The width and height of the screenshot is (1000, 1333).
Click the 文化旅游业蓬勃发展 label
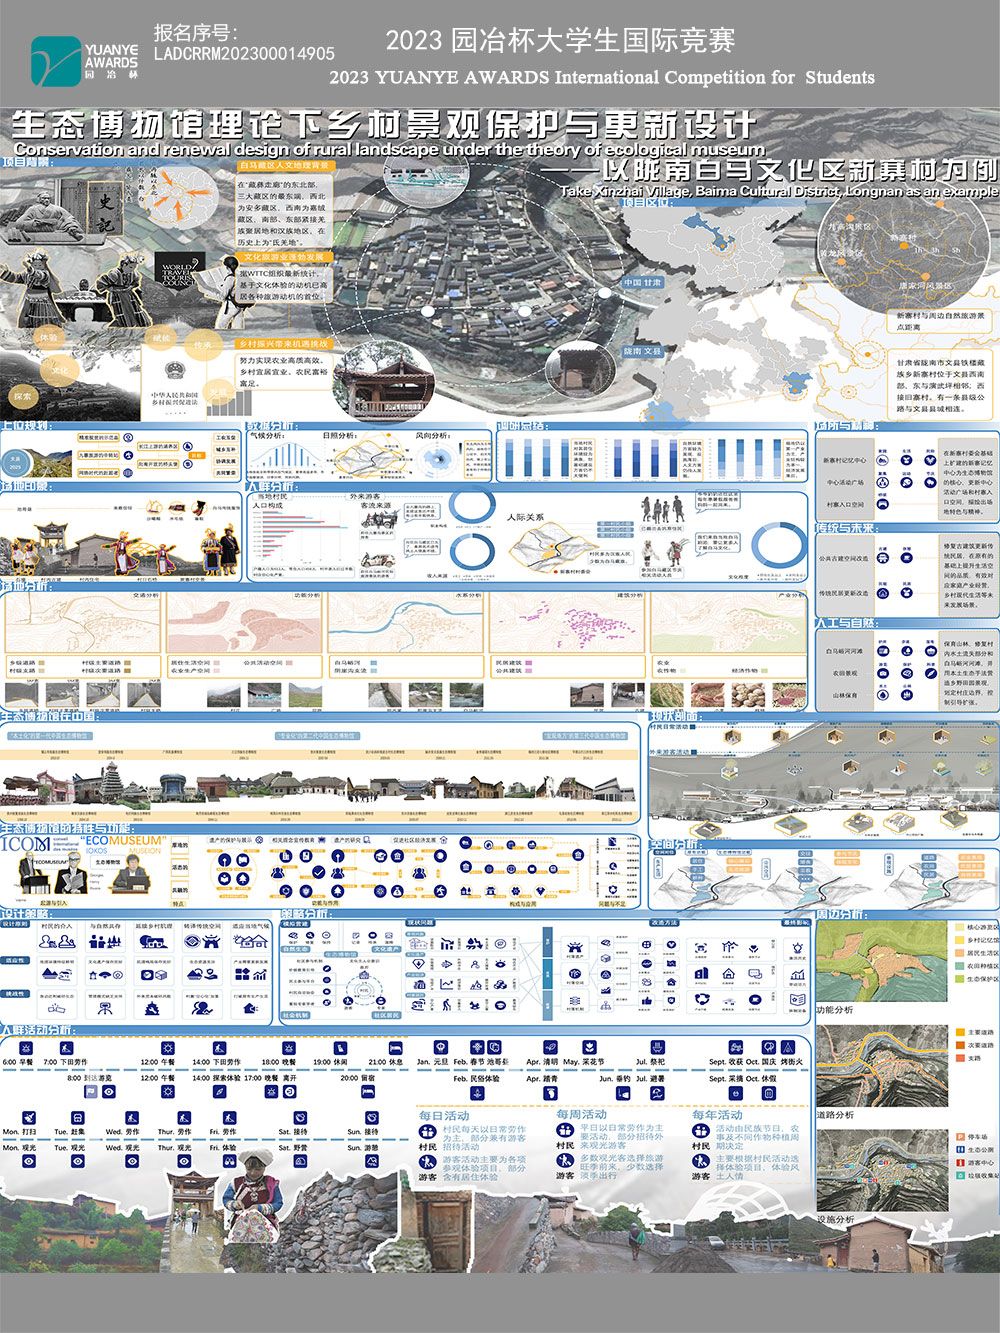coord(282,257)
